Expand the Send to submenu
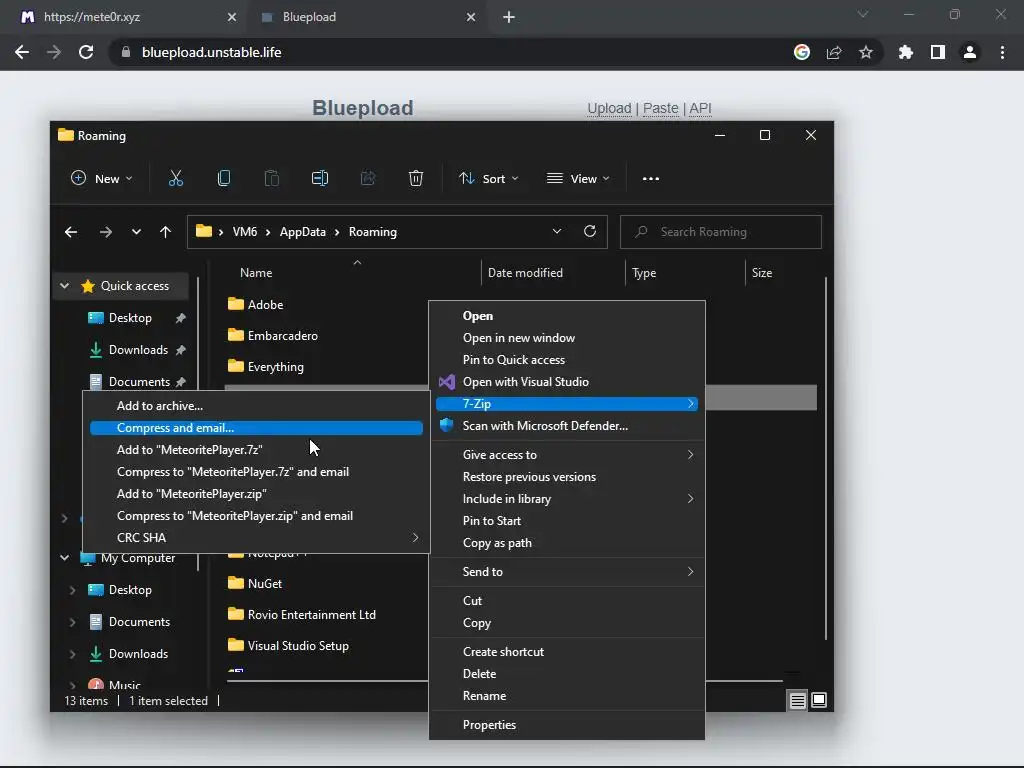 coord(567,571)
